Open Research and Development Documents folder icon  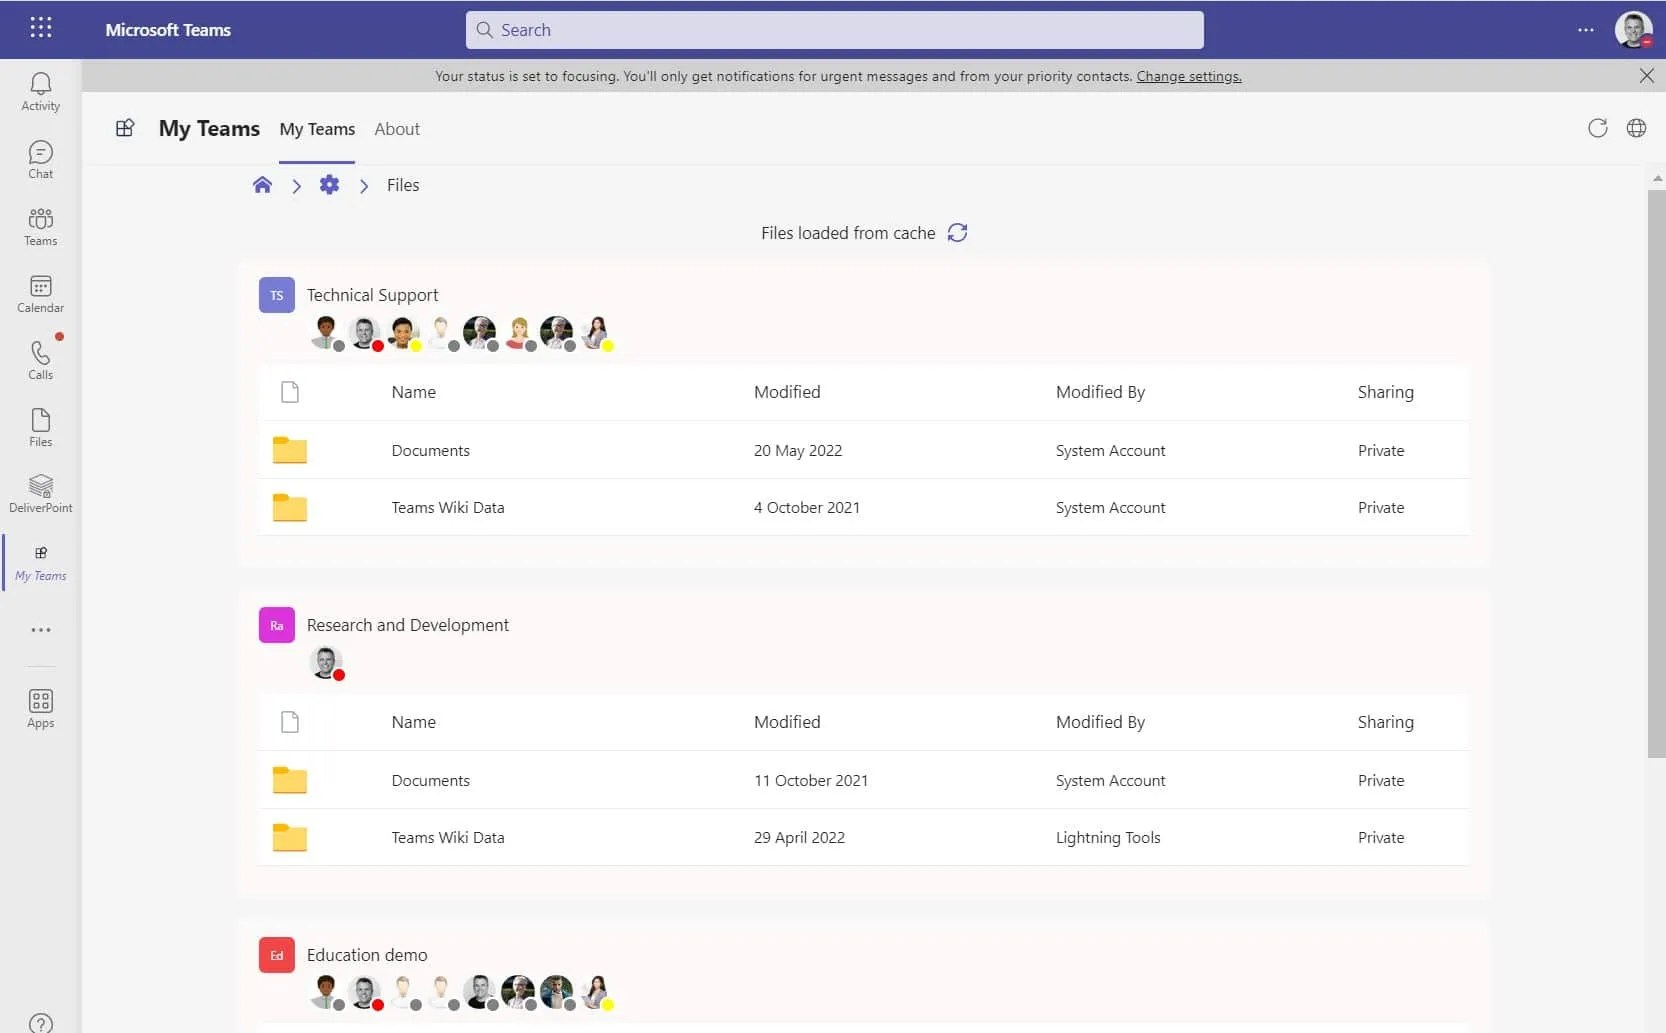click(290, 780)
